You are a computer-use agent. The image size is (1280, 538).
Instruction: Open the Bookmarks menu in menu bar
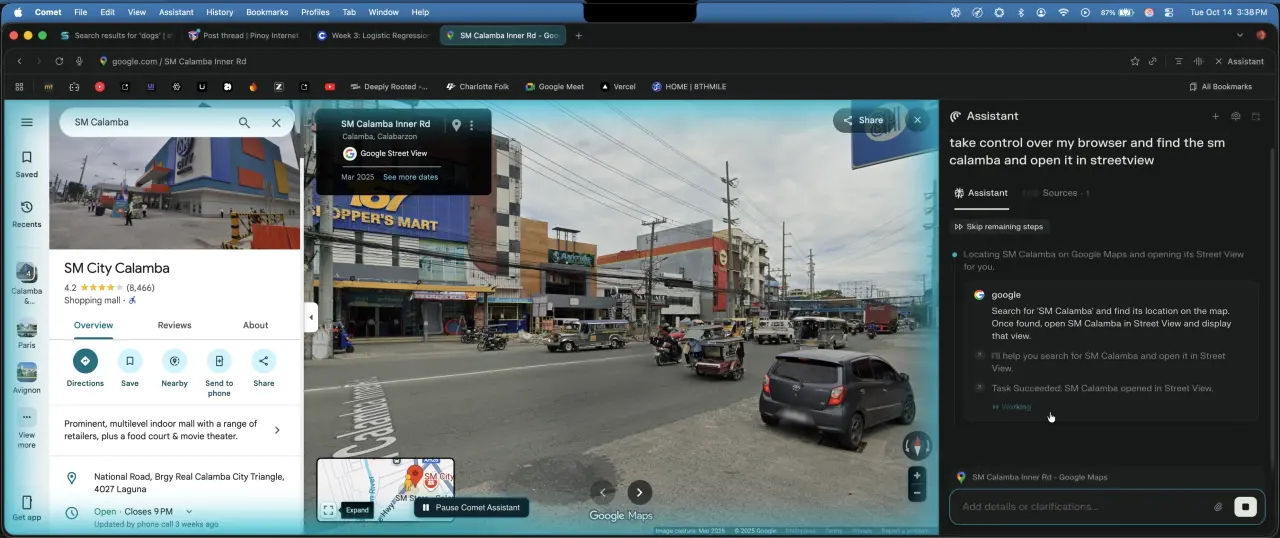coord(267,12)
